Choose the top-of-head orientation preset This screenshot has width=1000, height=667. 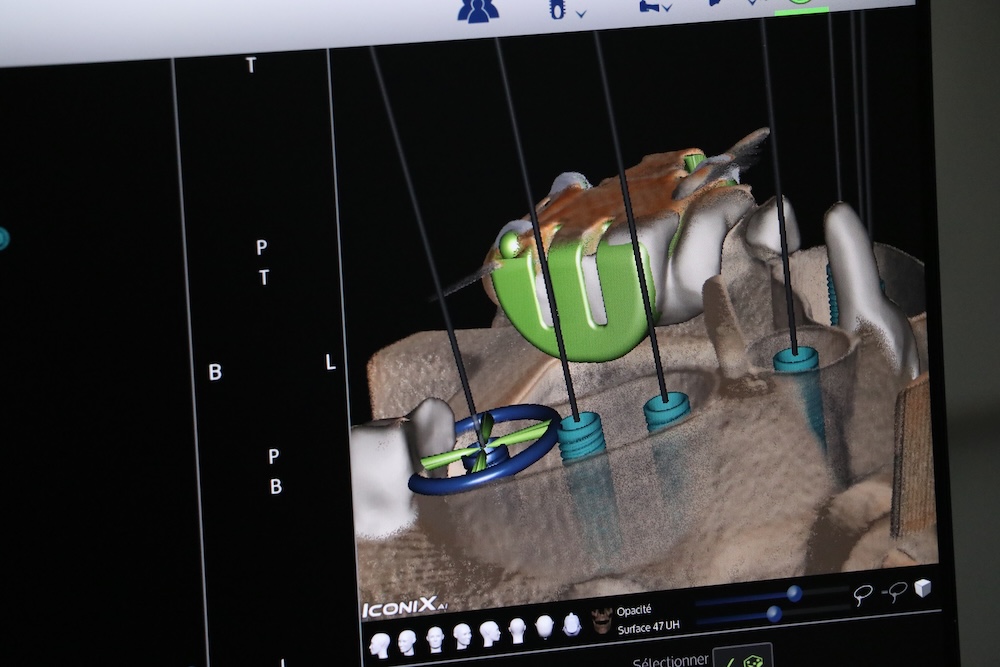pyautogui.click(x=571, y=625)
